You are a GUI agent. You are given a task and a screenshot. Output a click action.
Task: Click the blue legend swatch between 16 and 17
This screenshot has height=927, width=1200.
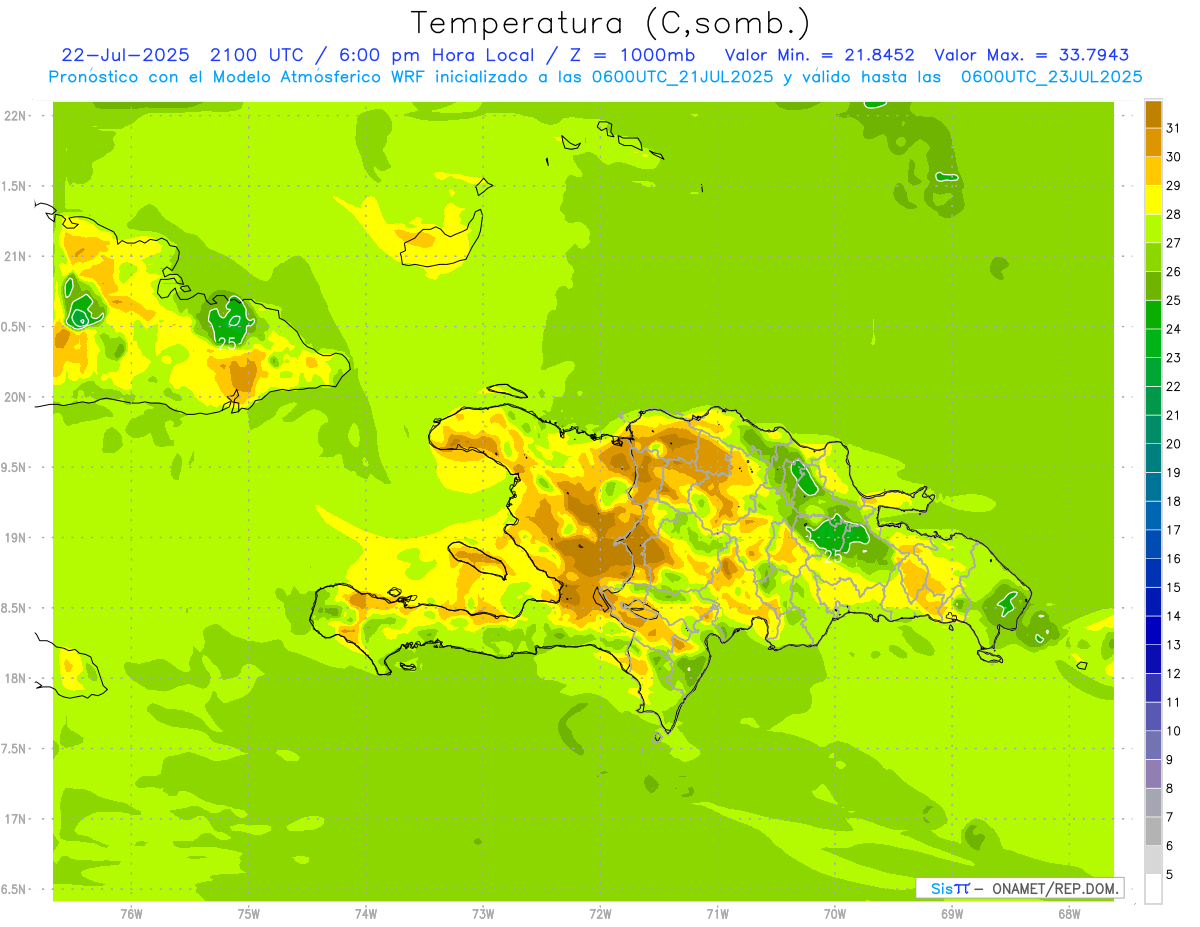1153,544
